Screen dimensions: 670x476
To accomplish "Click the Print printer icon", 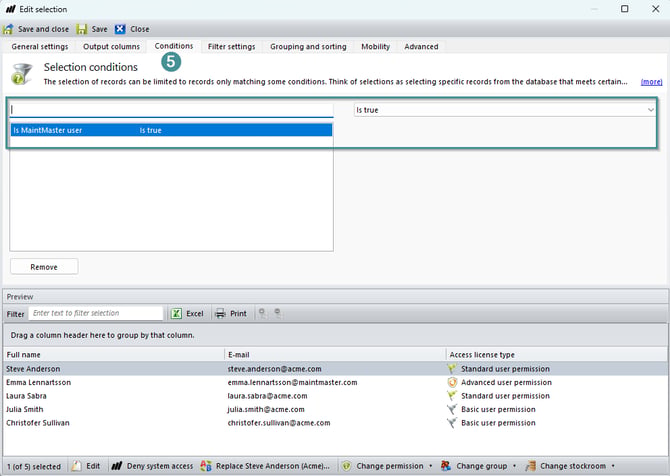I will click(220, 314).
